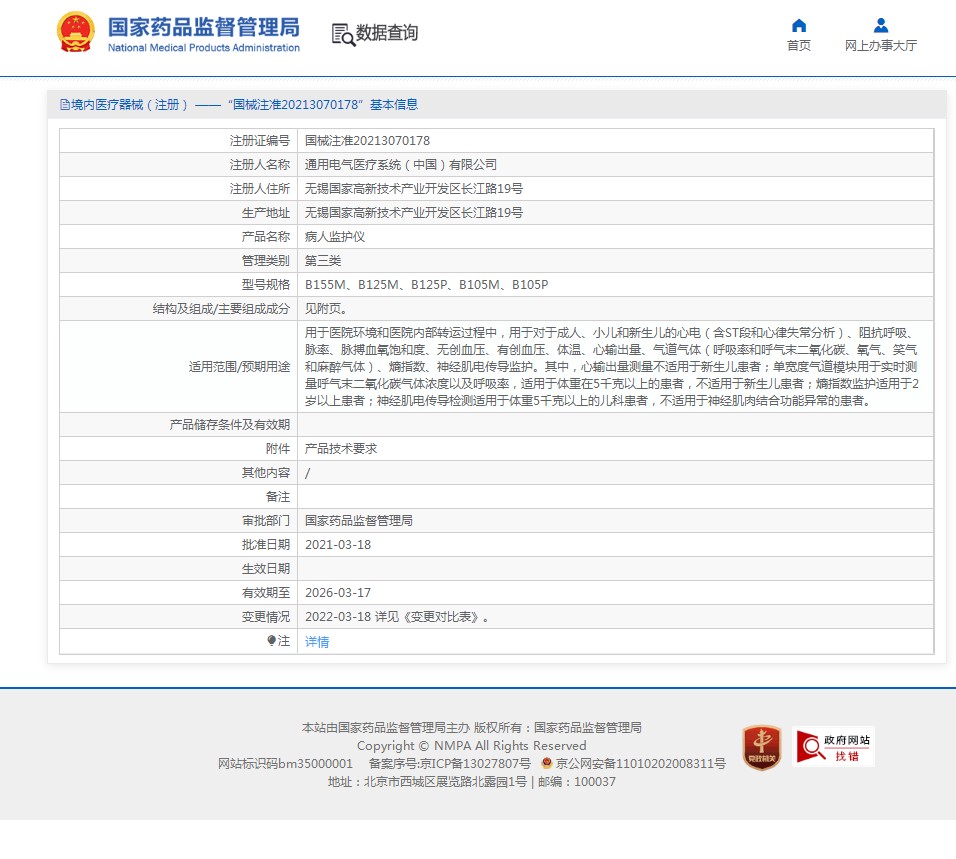The height and width of the screenshot is (859, 956).
Task: Click the national emblem logo
Action: 76,32
